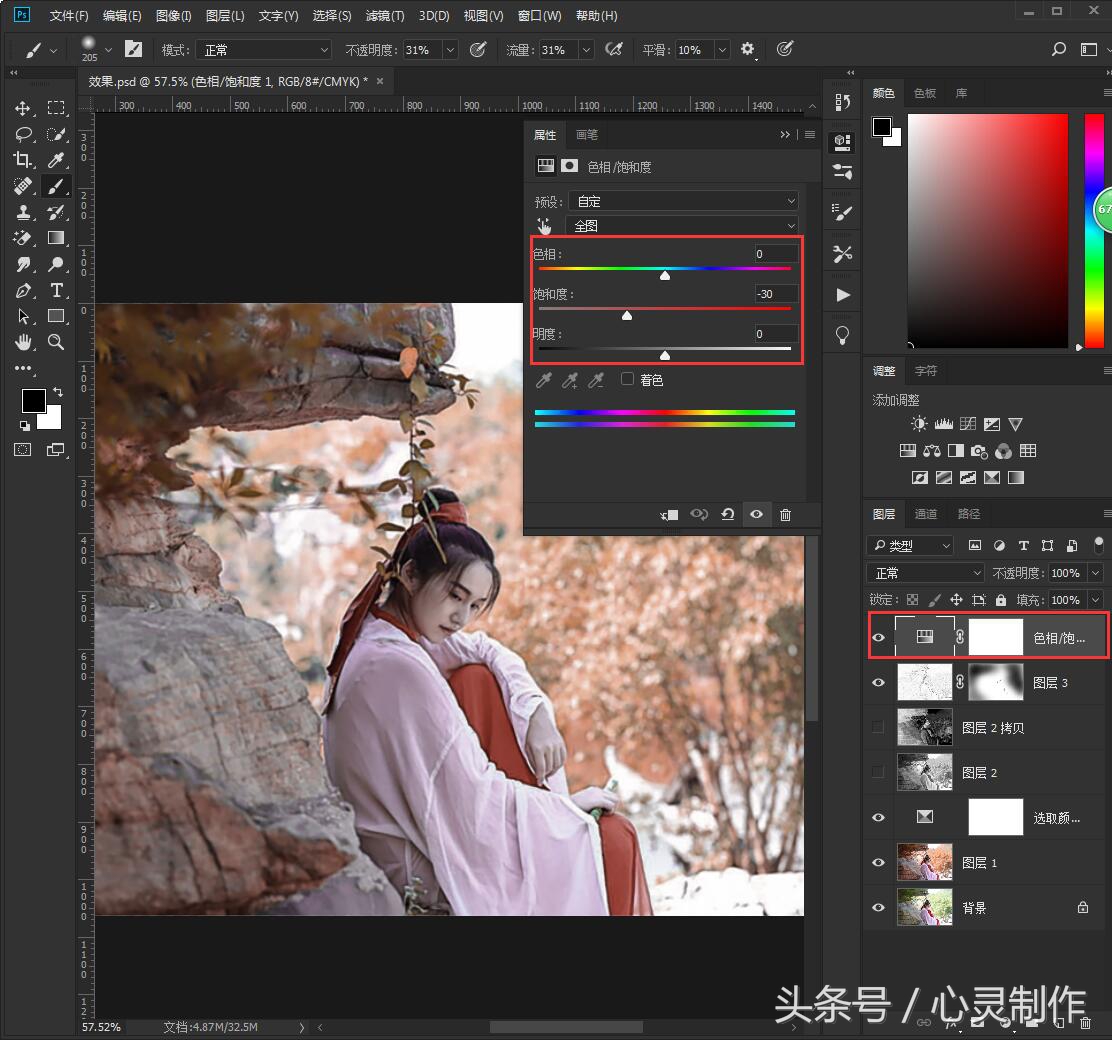Select the Hand tool
The width and height of the screenshot is (1112, 1040).
[24, 342]
